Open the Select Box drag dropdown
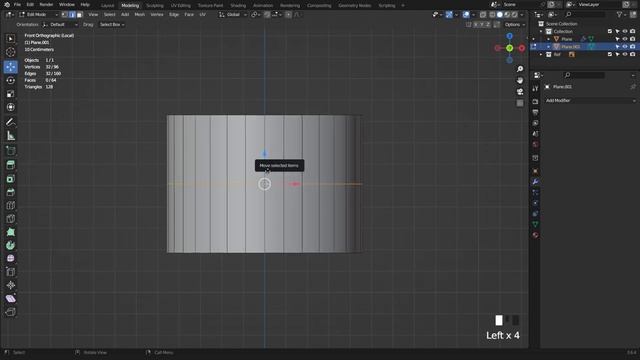The width and height of the screenshot is (640, 360). tap(112, 24)
